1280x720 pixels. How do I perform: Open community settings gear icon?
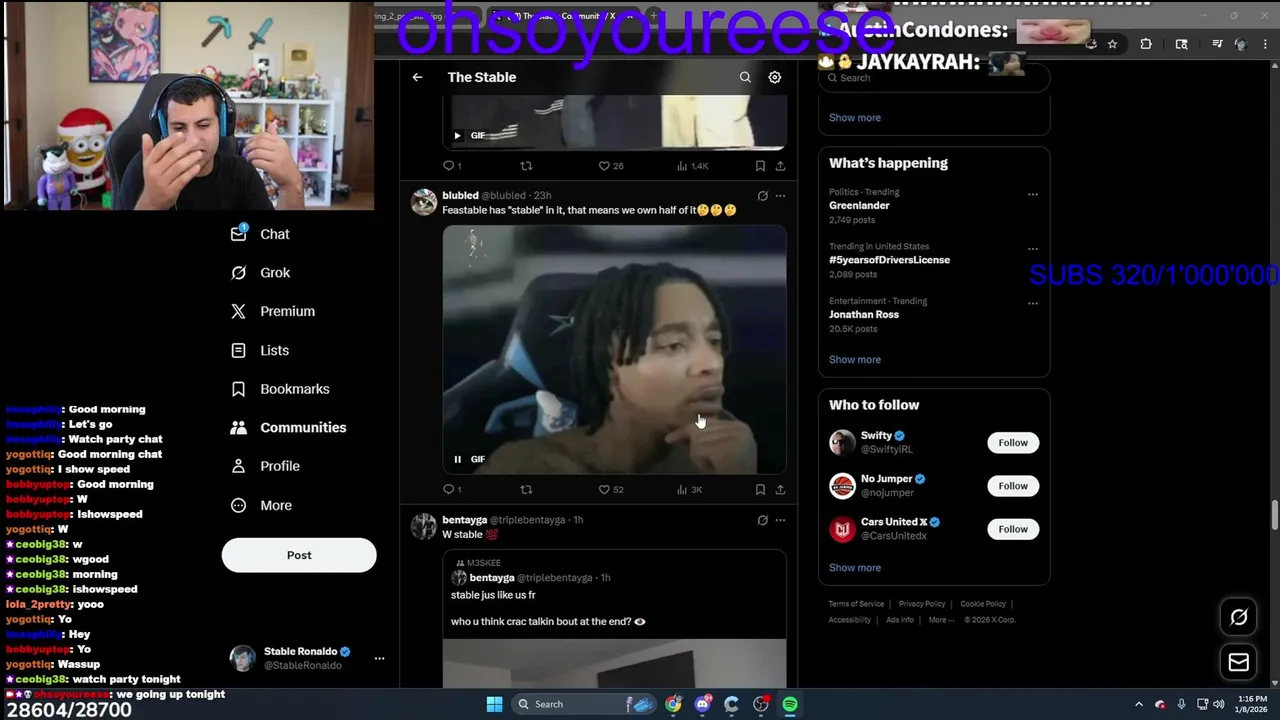pos(775,77)
